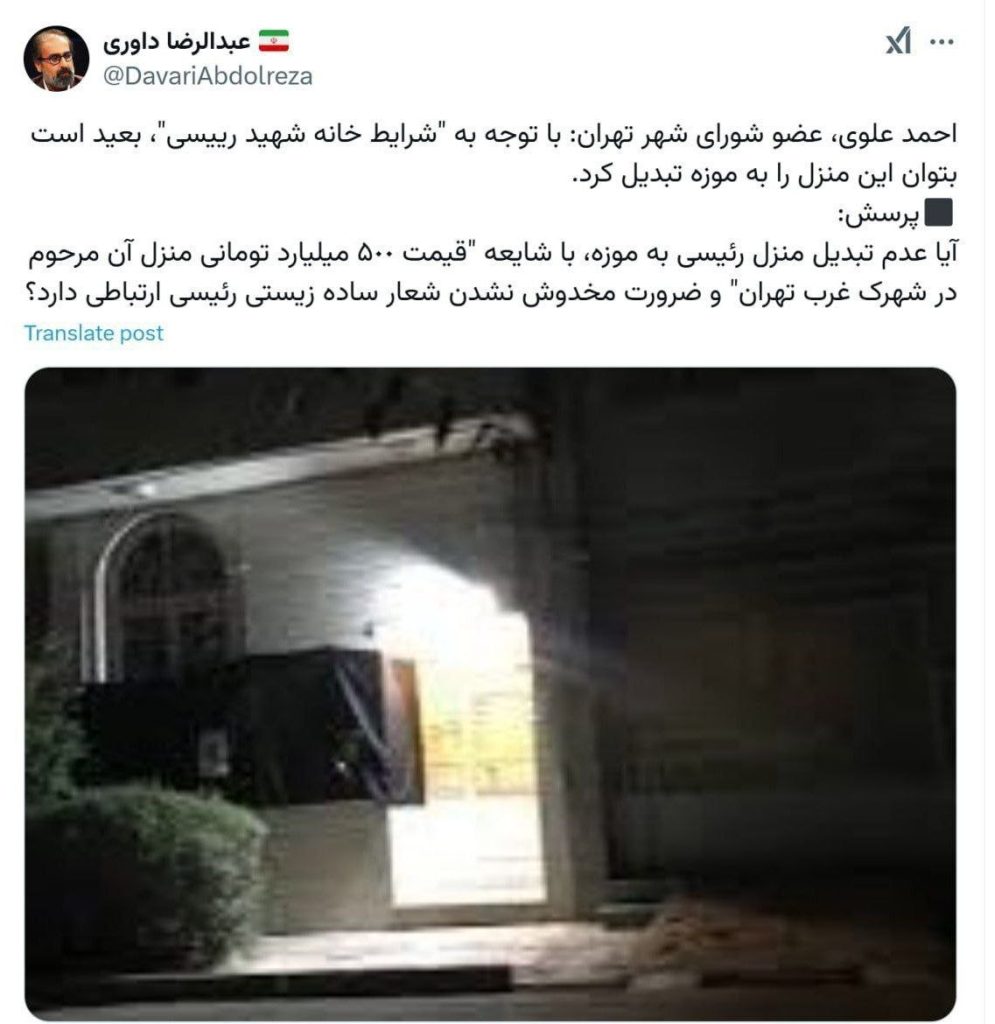The width and height of the screenshot is (995, 1024).
Task: Open the attached night photo of the house
Action: pyautogui.click(x=490, y=692)
